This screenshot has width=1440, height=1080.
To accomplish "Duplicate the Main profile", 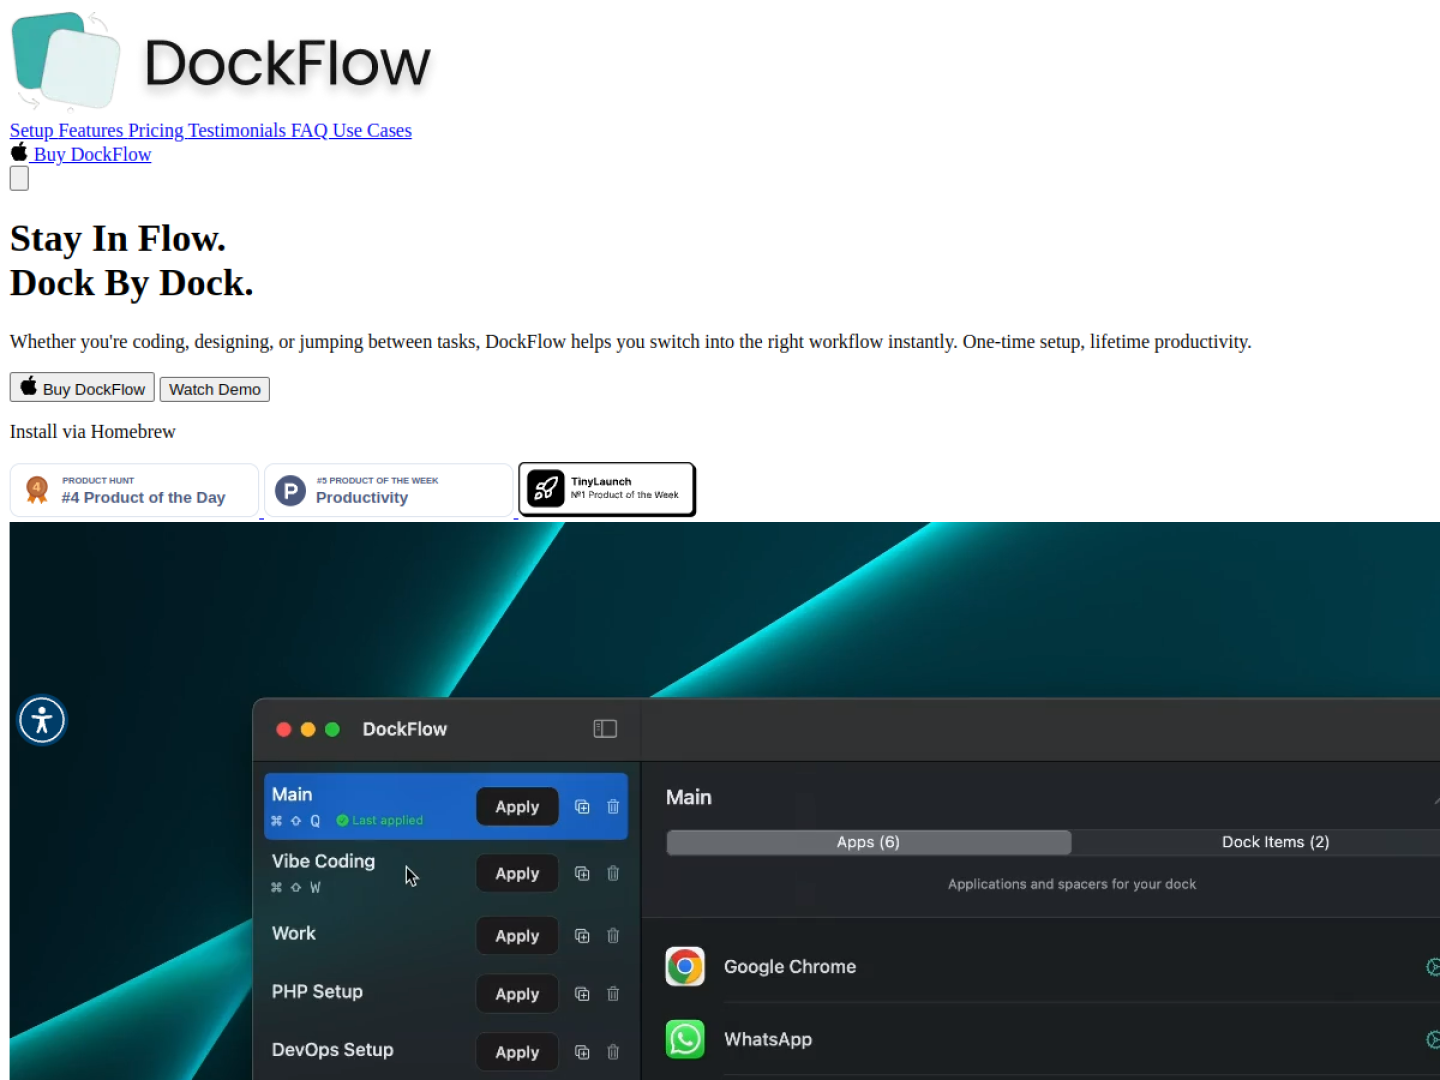I will (x=582, y=807).
